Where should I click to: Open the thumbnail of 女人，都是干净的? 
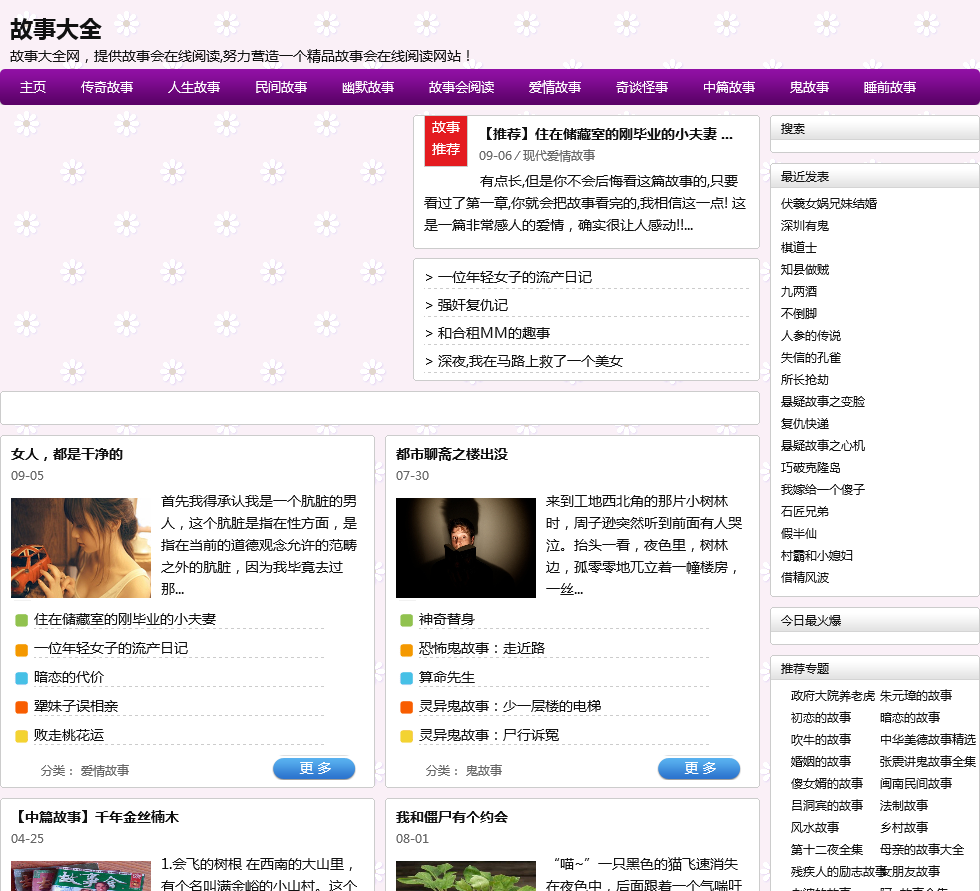tap(81, 548)
